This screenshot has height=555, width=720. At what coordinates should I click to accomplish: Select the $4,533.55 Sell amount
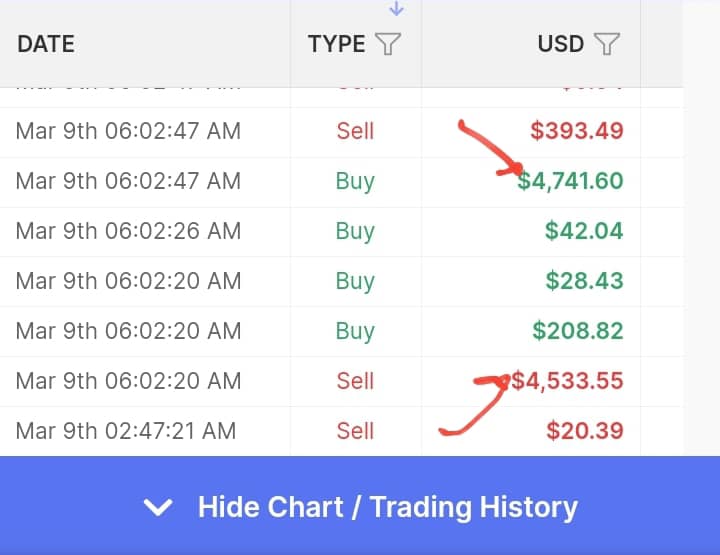567,381
